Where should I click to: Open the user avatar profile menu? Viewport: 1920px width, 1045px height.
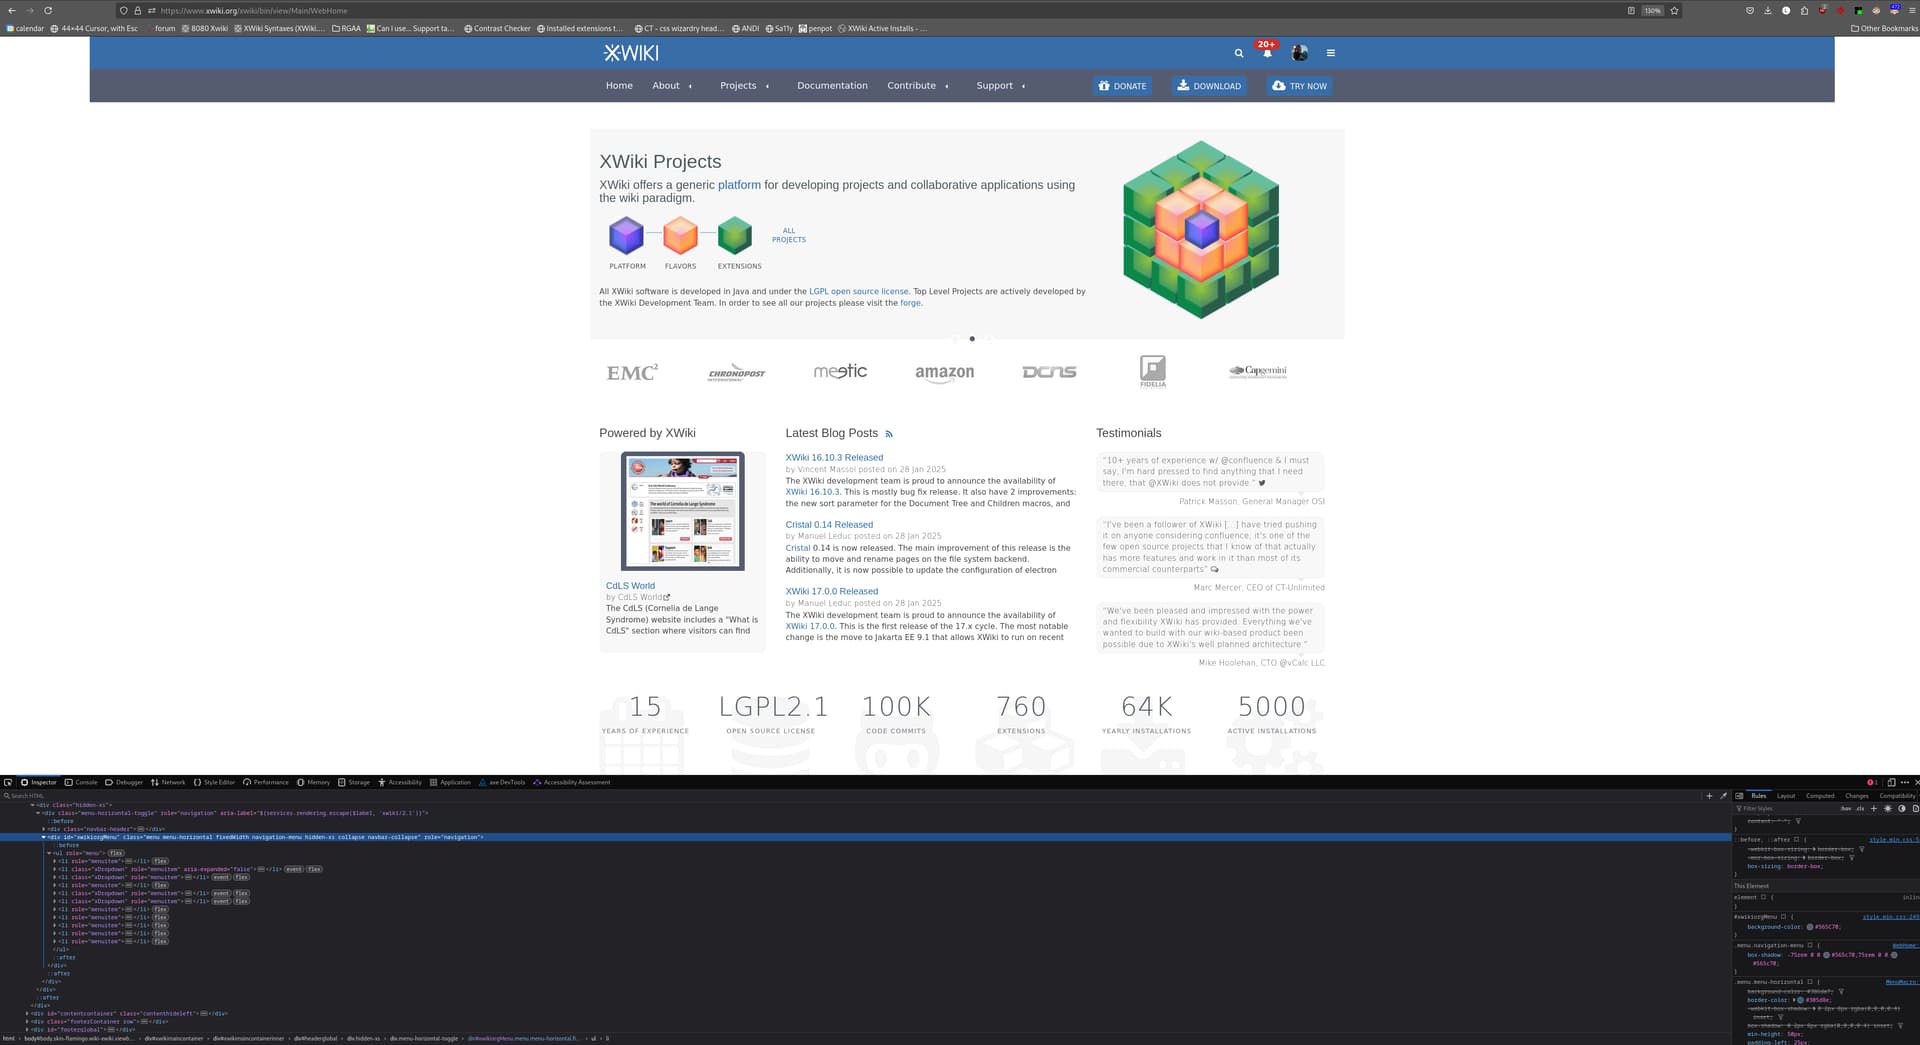click(x=1300, y=53)
